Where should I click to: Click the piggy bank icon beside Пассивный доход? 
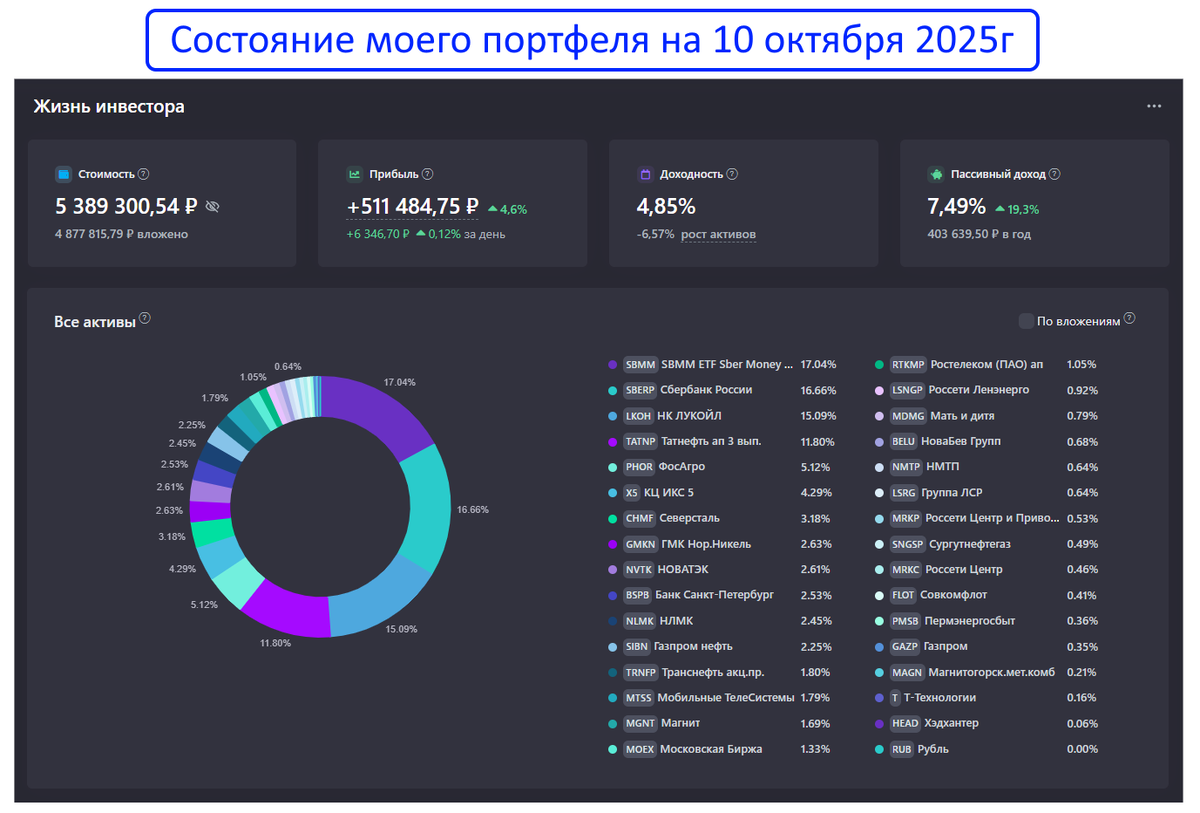[x=936, y=174]
